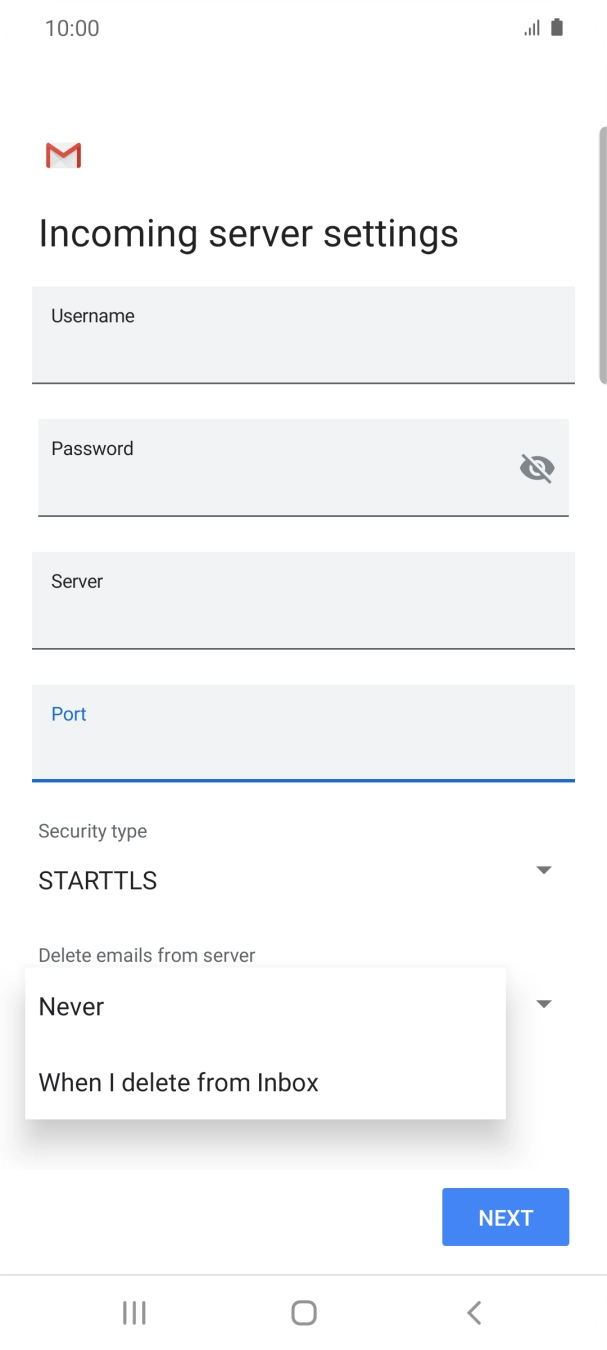The height and width of the screenshot is (1350, 607).
Task: Click the battery icon in status bar
Action: (554, 27)
